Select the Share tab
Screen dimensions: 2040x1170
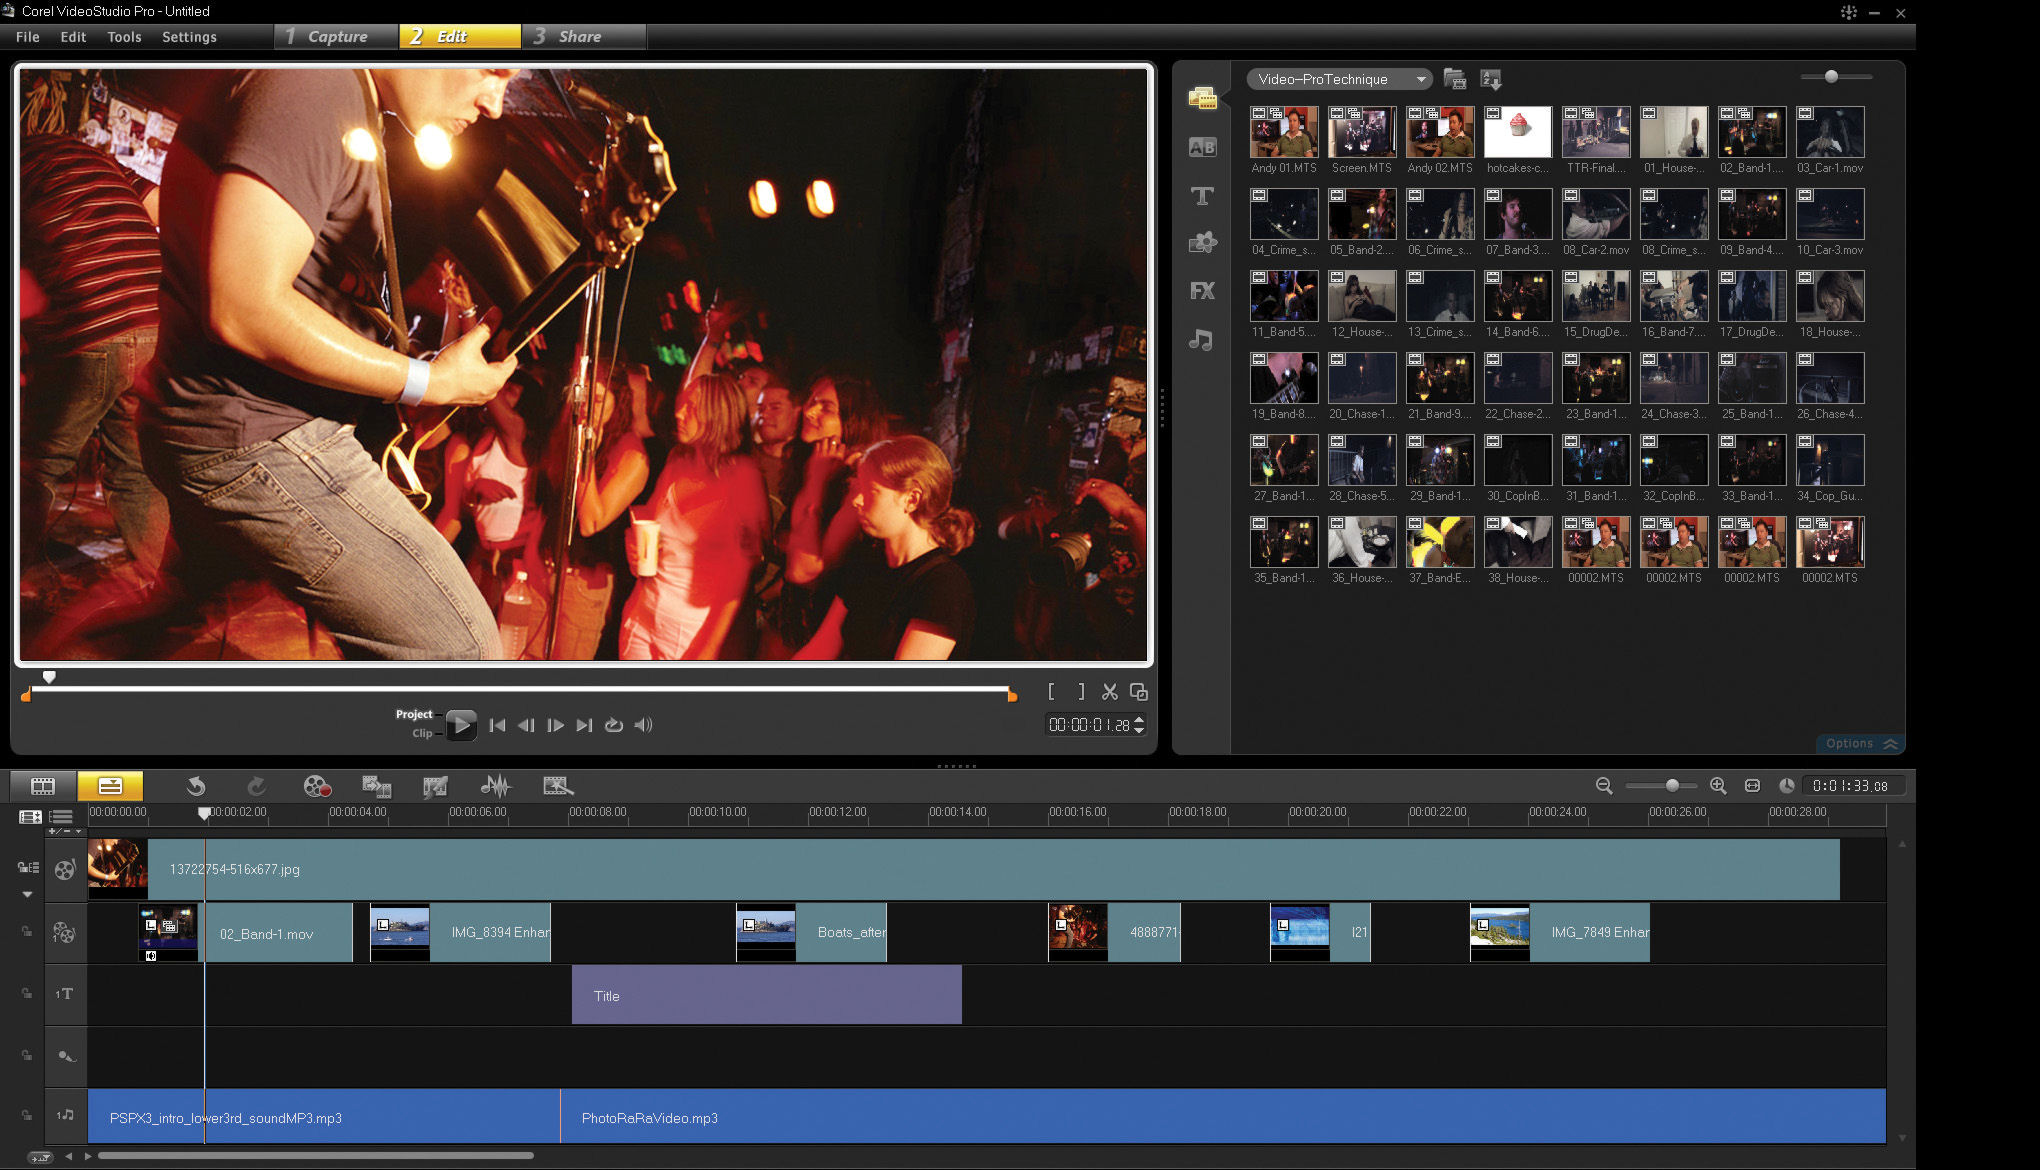tap(580, 35)
